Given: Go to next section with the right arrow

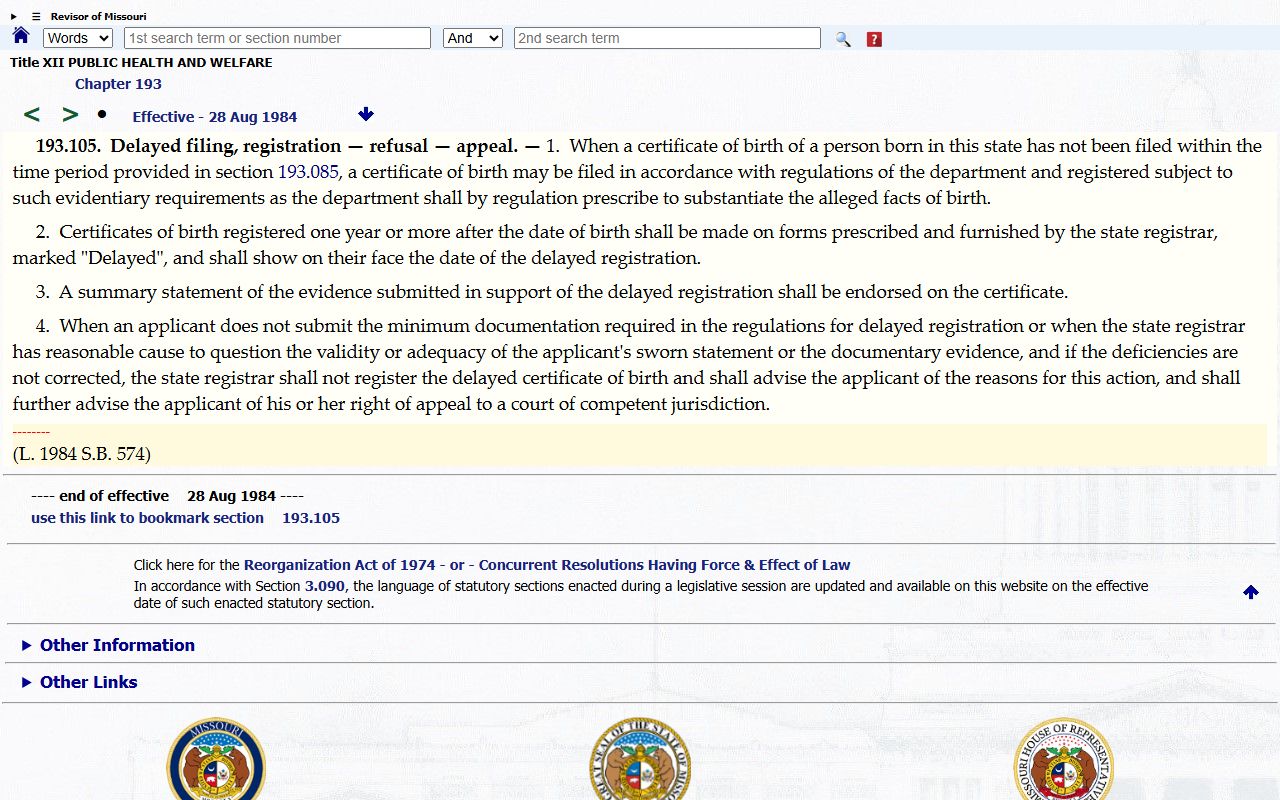Looking at the screenshot, I should [x=70, y=115].
